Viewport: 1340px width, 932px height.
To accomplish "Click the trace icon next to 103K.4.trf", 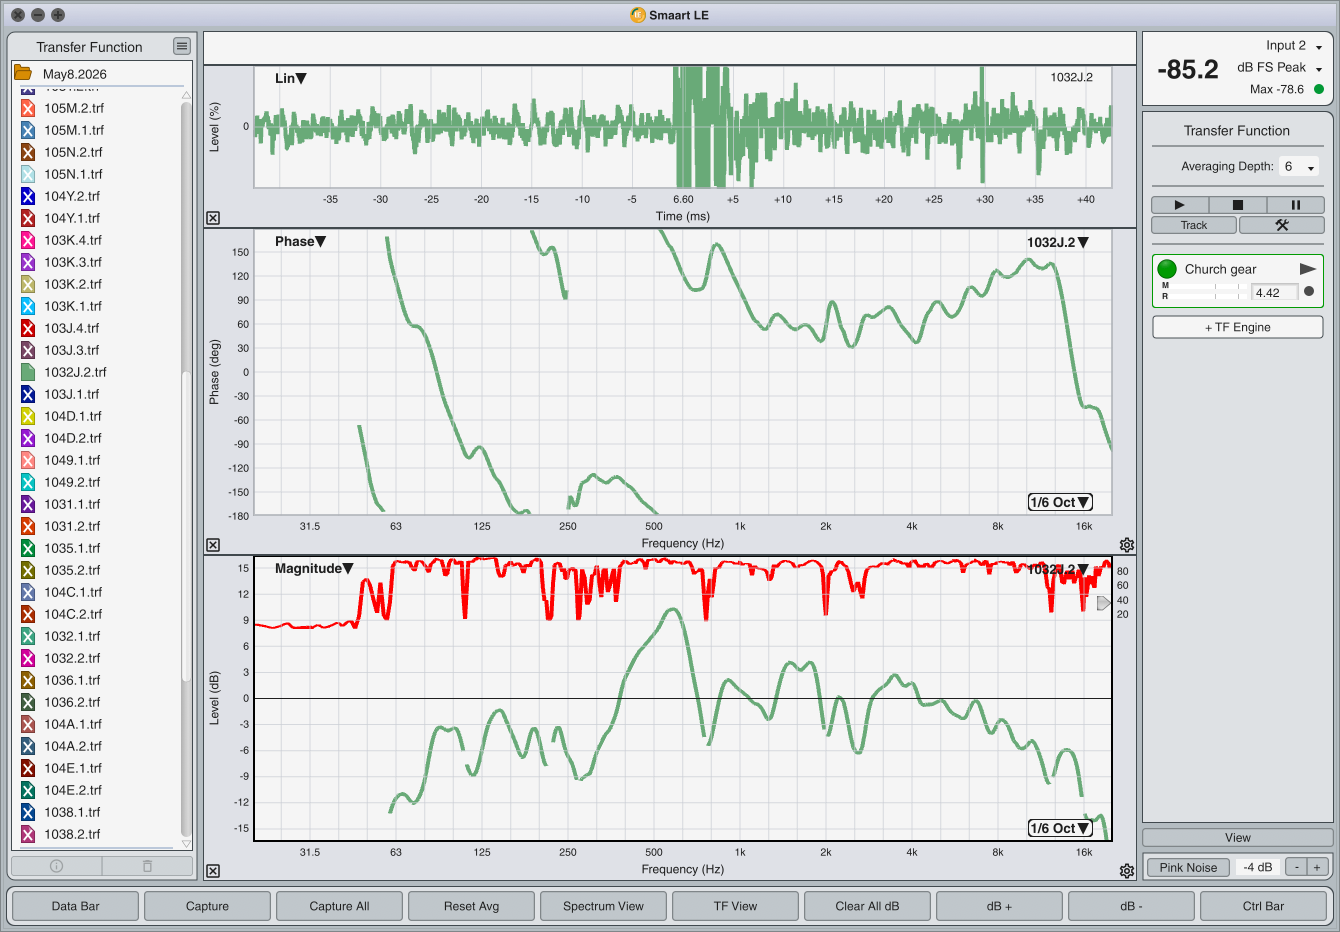I will coord(28,240).
